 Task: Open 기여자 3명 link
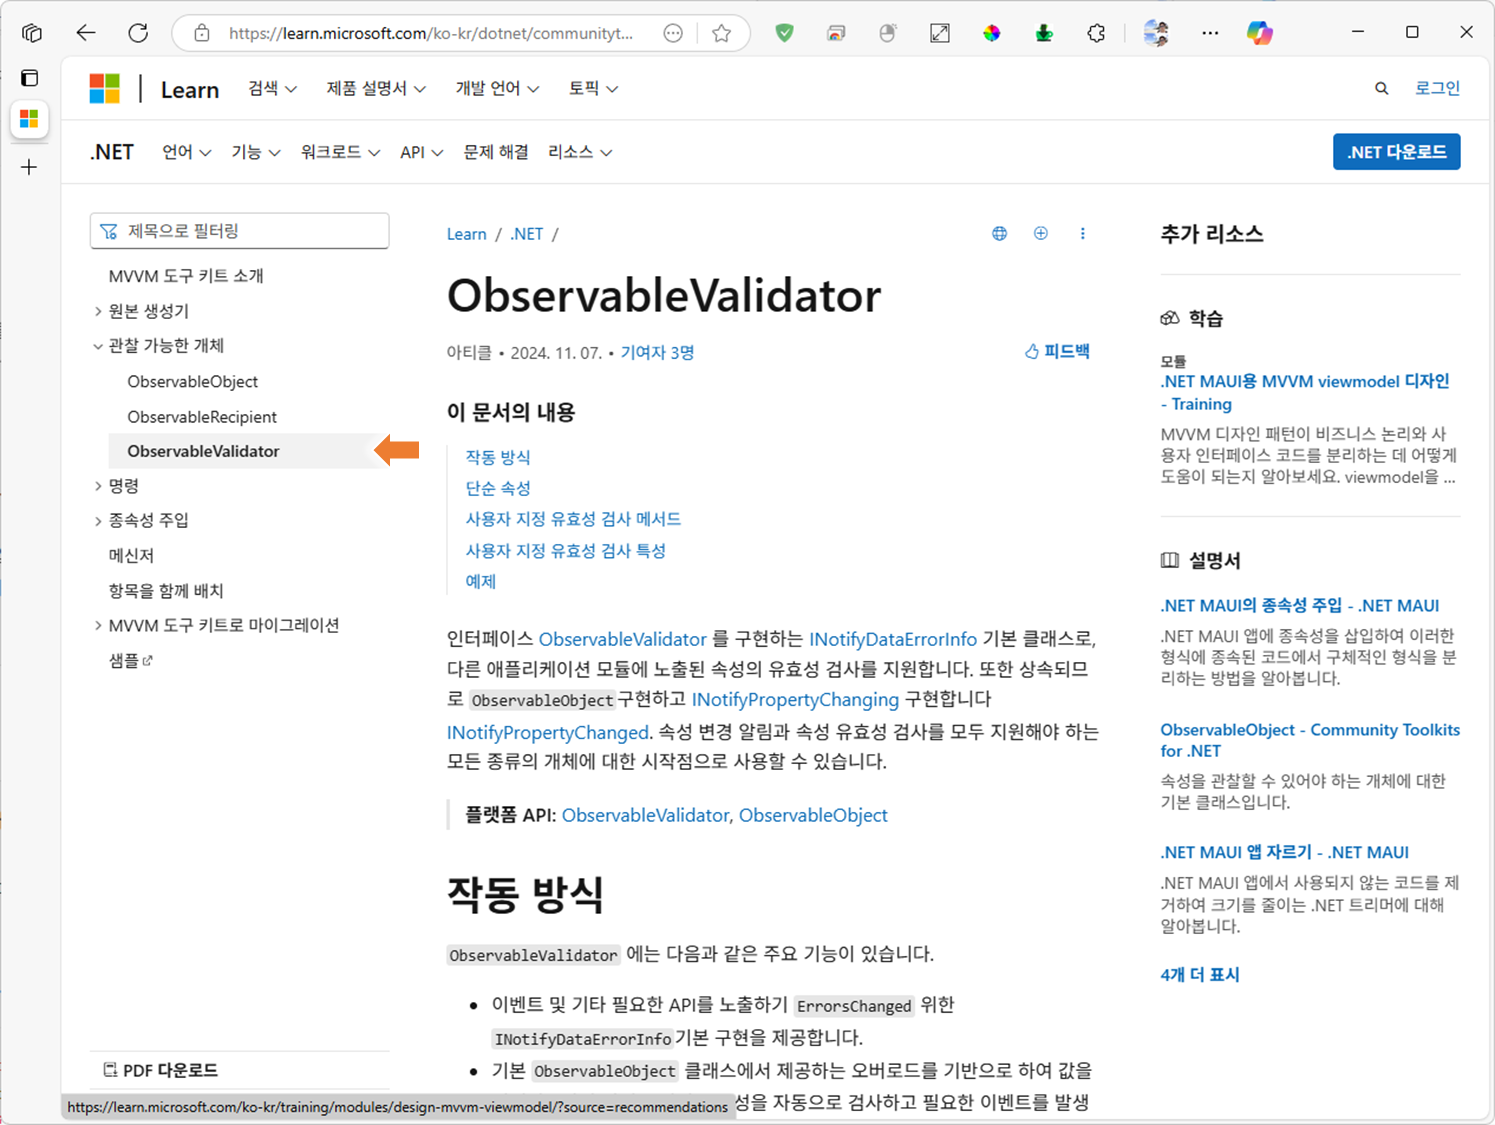click(657, 353)
